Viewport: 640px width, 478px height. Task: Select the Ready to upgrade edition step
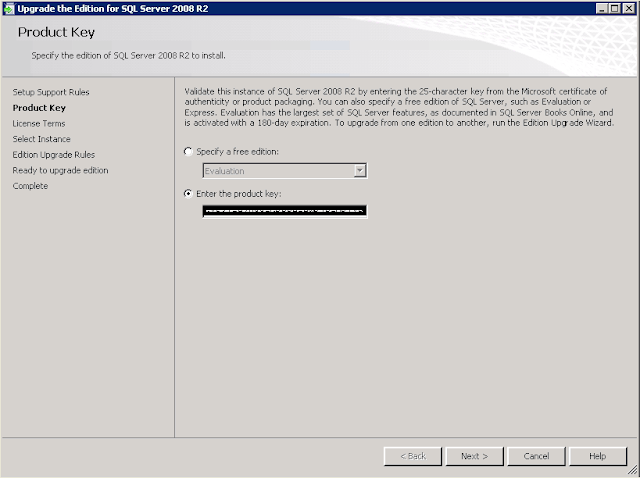pos(60,170)
